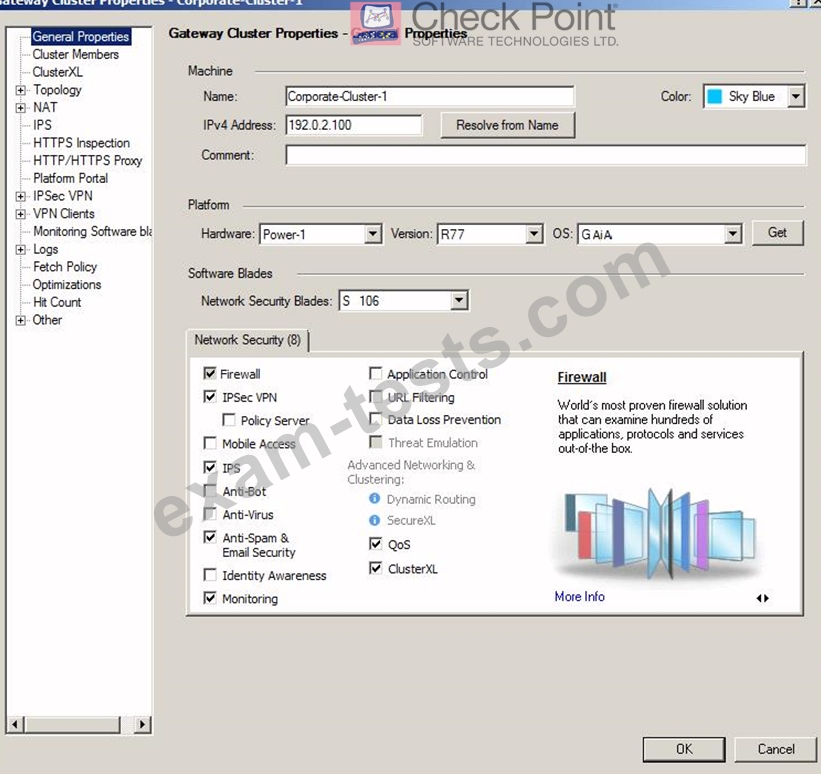The image size is (821, 774).
Task: Open Fetch Policy page
Action: tap(65, 267)
